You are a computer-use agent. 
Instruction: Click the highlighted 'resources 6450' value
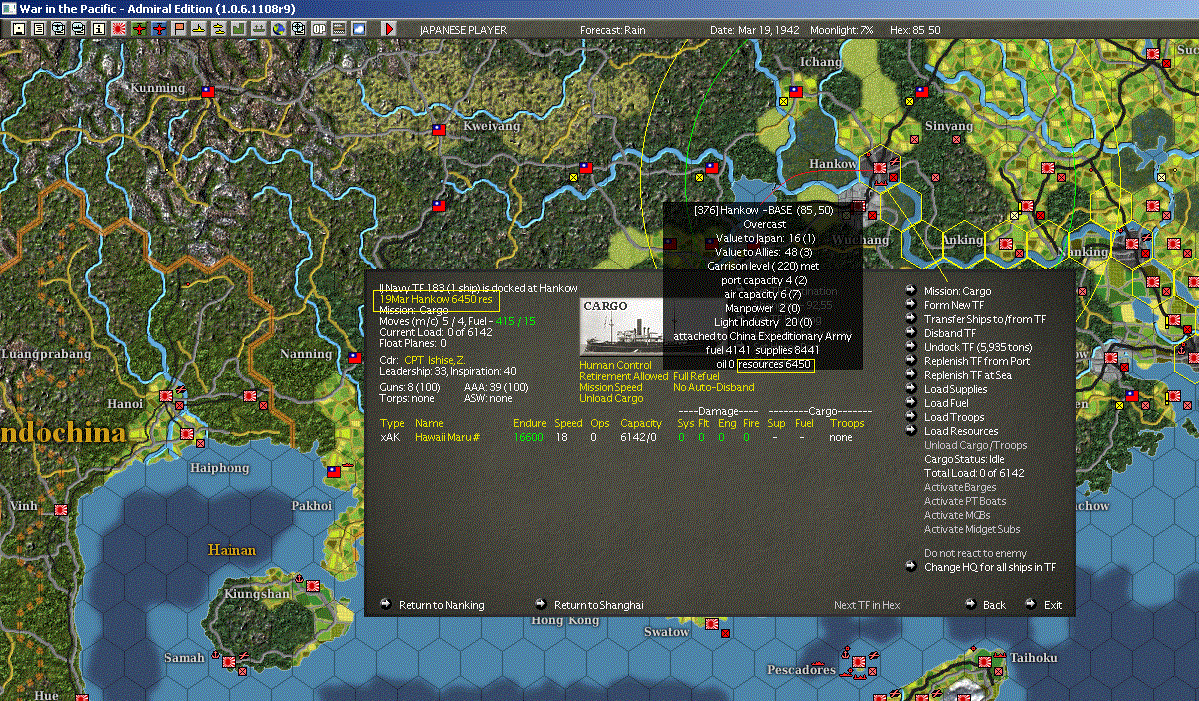coord(775,365)
